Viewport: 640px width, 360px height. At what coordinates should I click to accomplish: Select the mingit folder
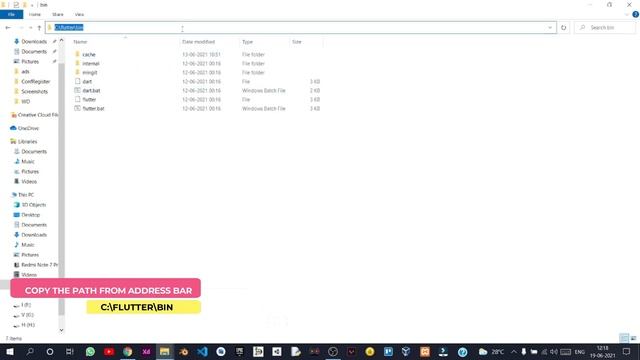(90, 72)
